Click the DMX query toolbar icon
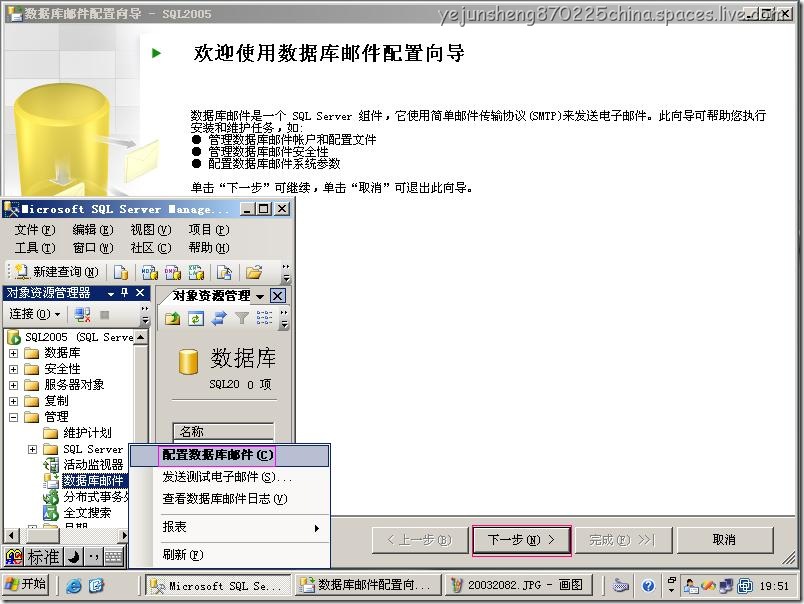804x604 pixels. coord(173,272)
